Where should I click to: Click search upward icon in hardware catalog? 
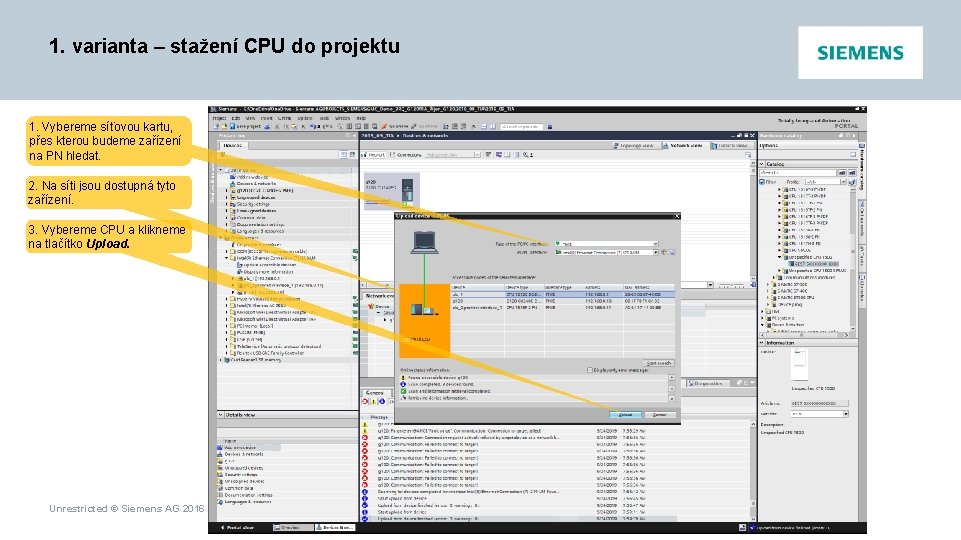pos(851,173)
